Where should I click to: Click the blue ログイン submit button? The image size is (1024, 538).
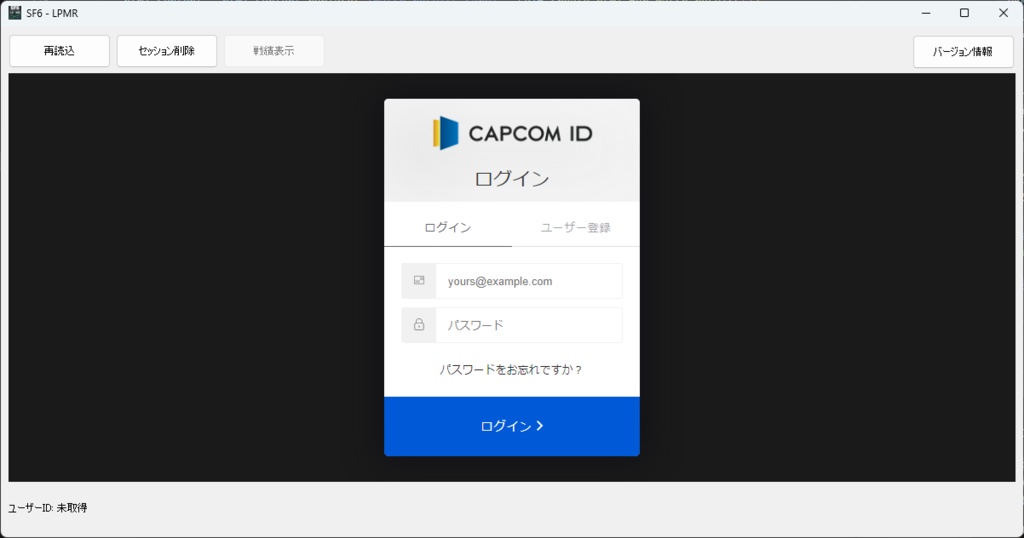click(512, 426)
